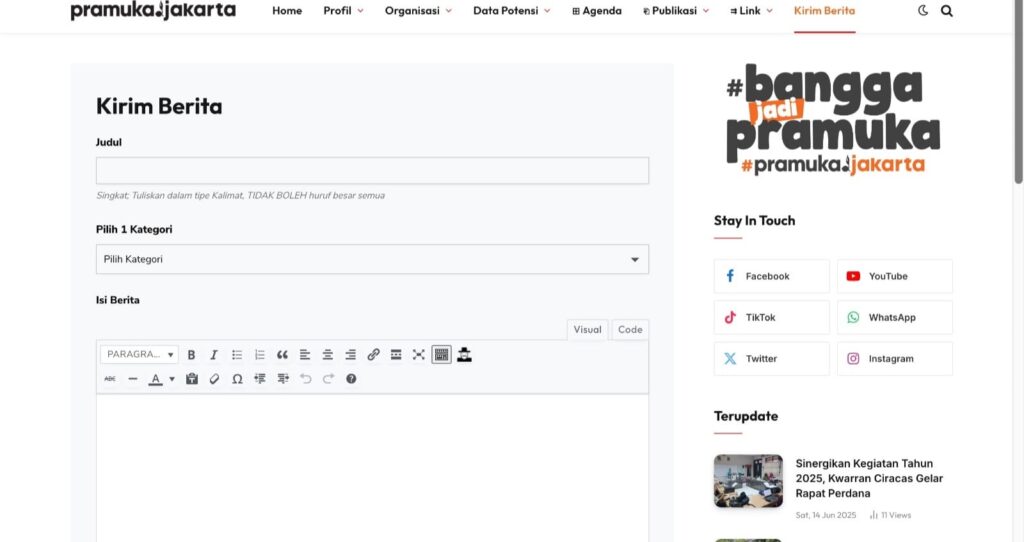Apply the text color (A icon)
The height and width of the screenshot is (542, 1024).
[x=155, y=379]
